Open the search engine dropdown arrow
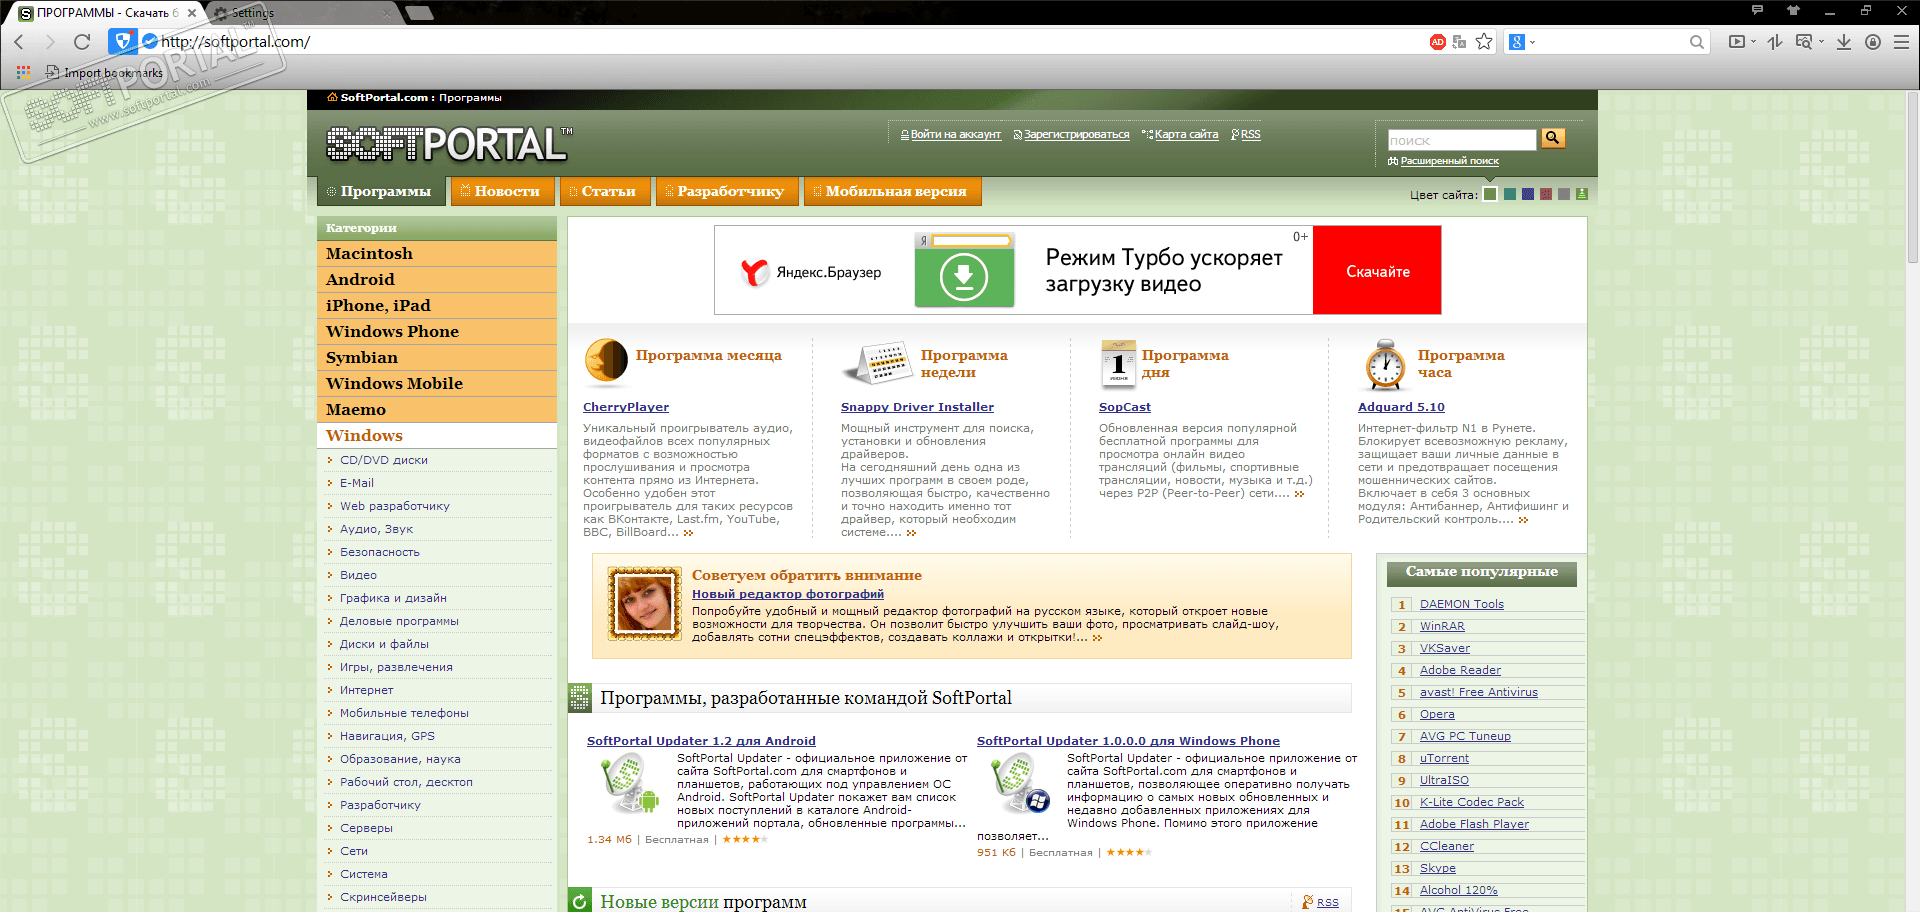Image resolution: width=1920 pixels, height=912 pixels. click(1532, 42)
